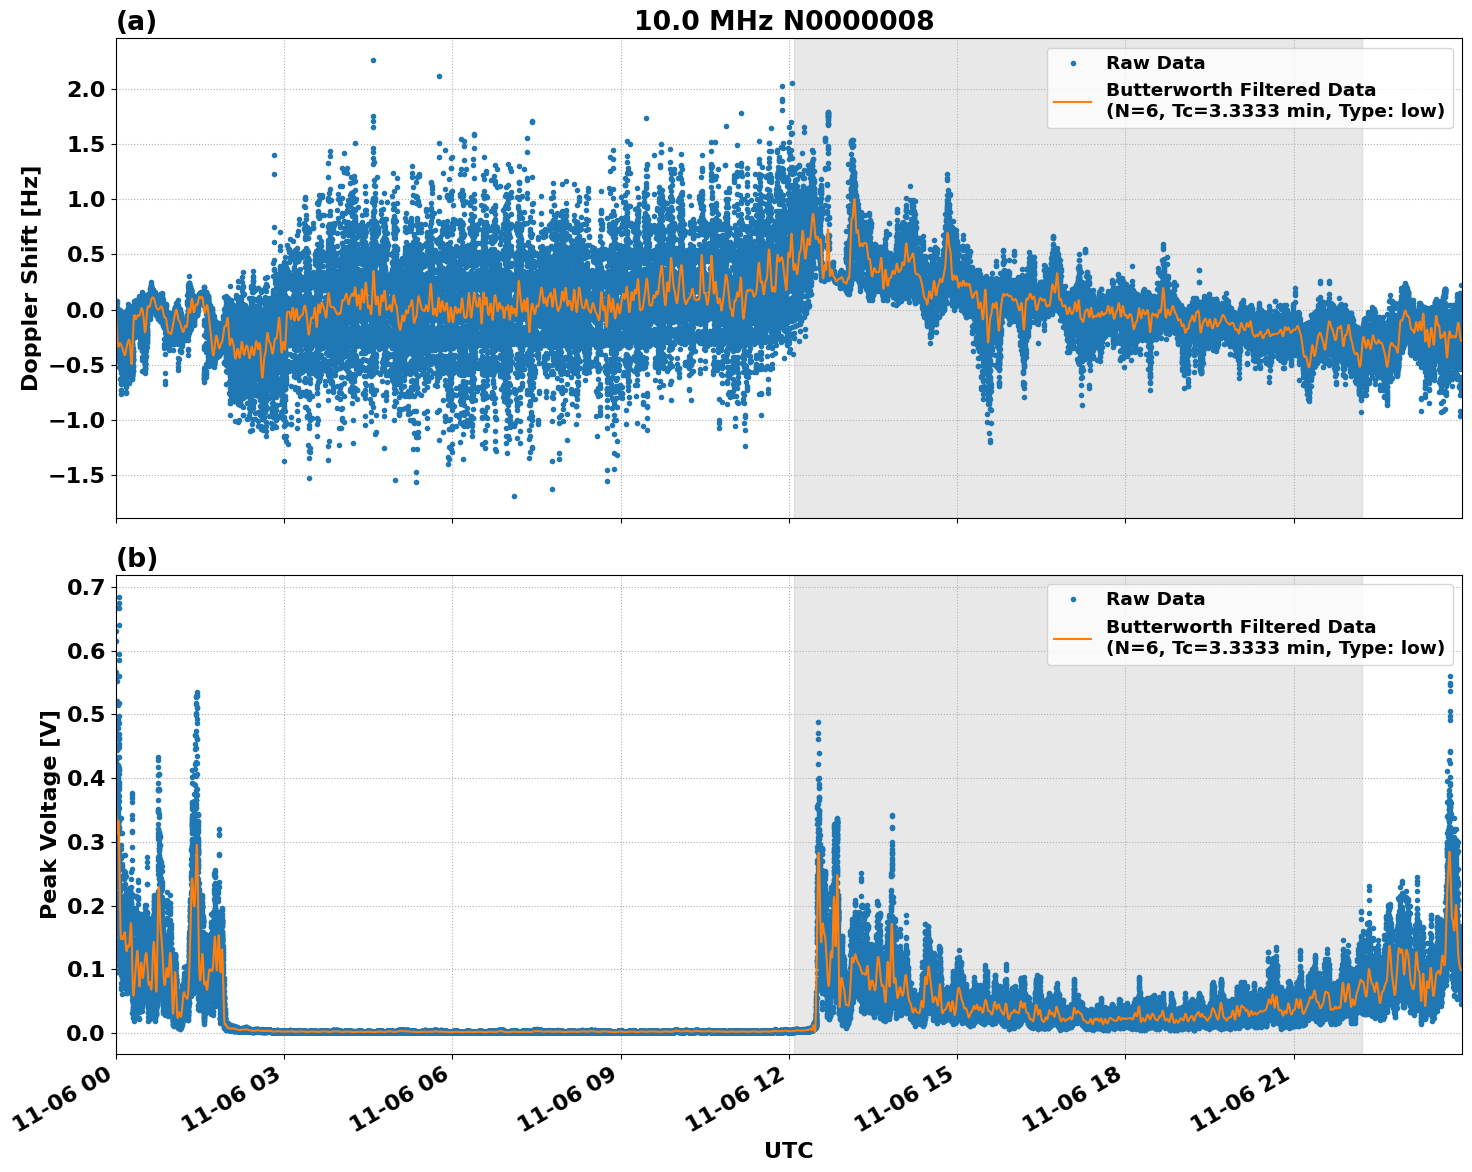Click the tallest Doppler spike near 11-06 13

point(826,110)
